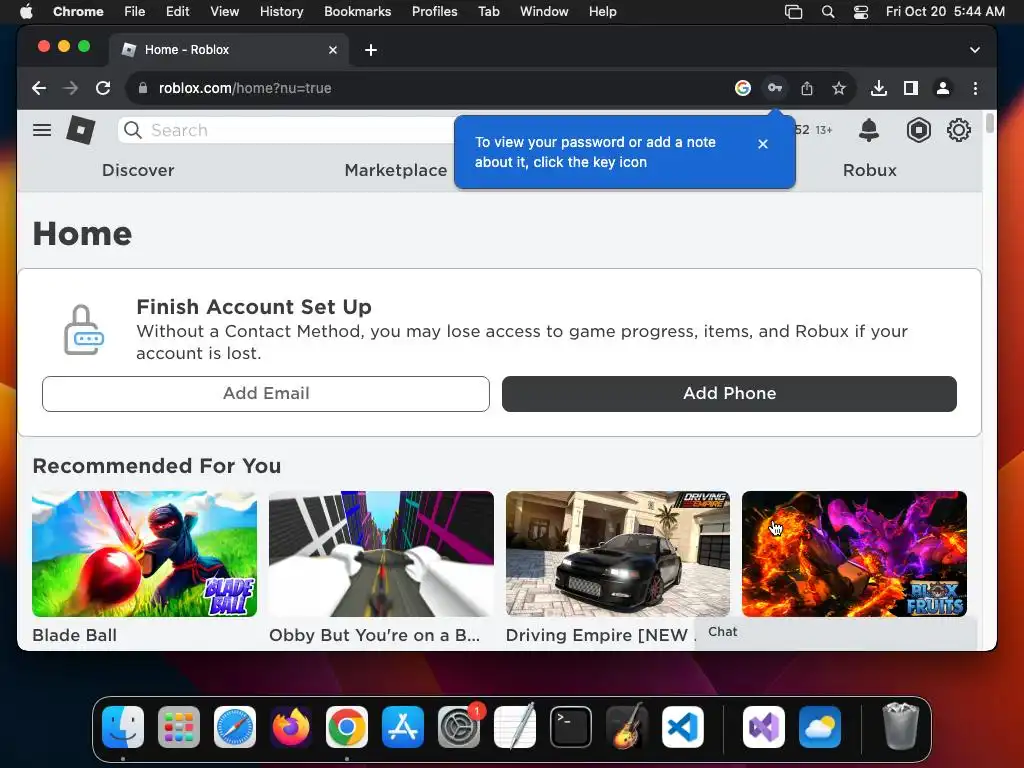Click the Stage Manager menu bar icon
This screenshot has width=1024, height=768.
[793, 11]
